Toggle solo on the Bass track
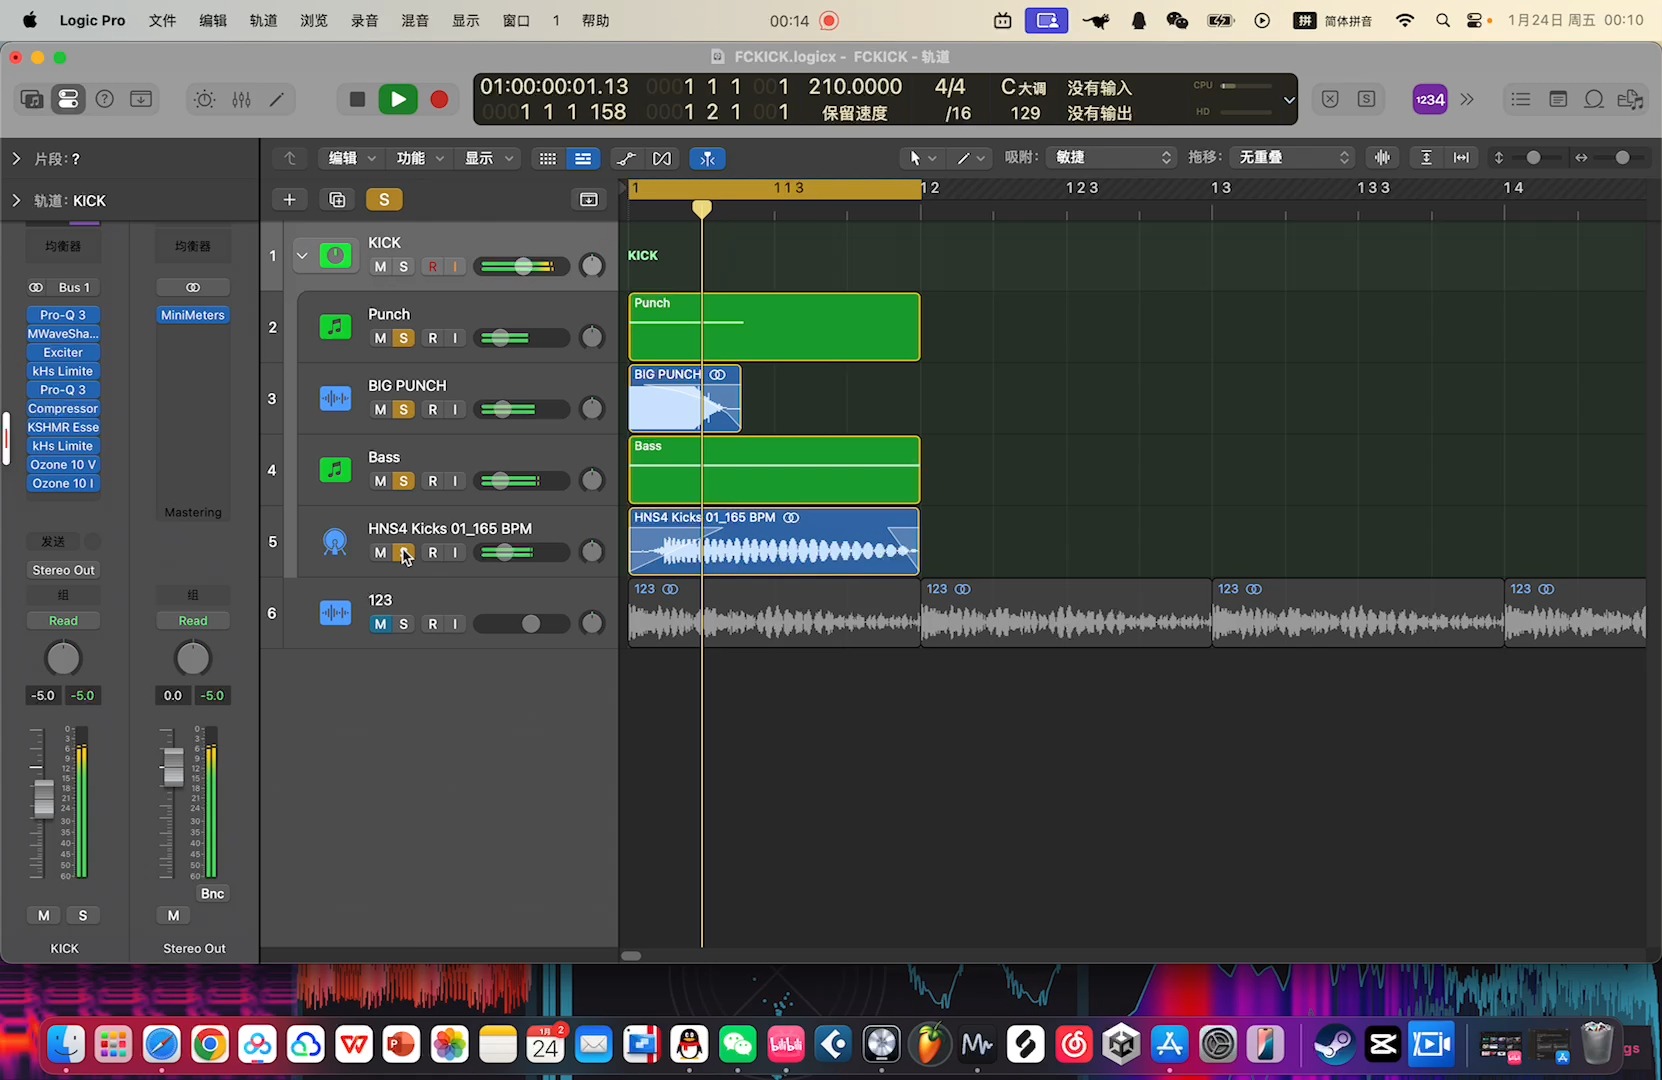The width and height of the screenshot is (1662, 1080). [404, 481]
